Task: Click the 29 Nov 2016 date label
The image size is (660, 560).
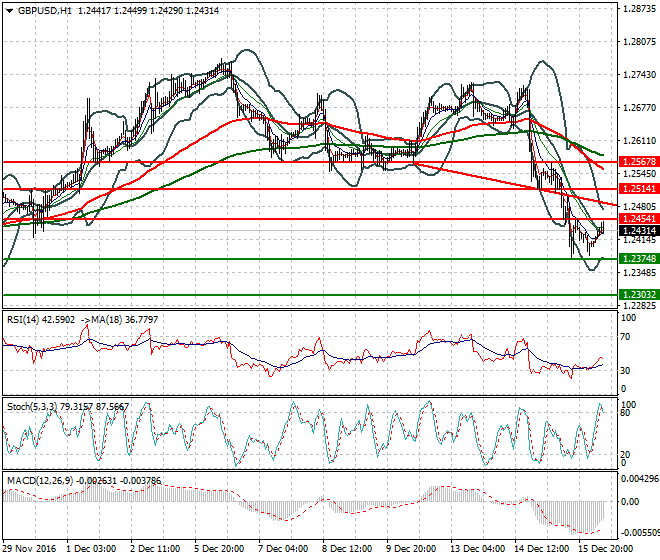Action: 29,549
